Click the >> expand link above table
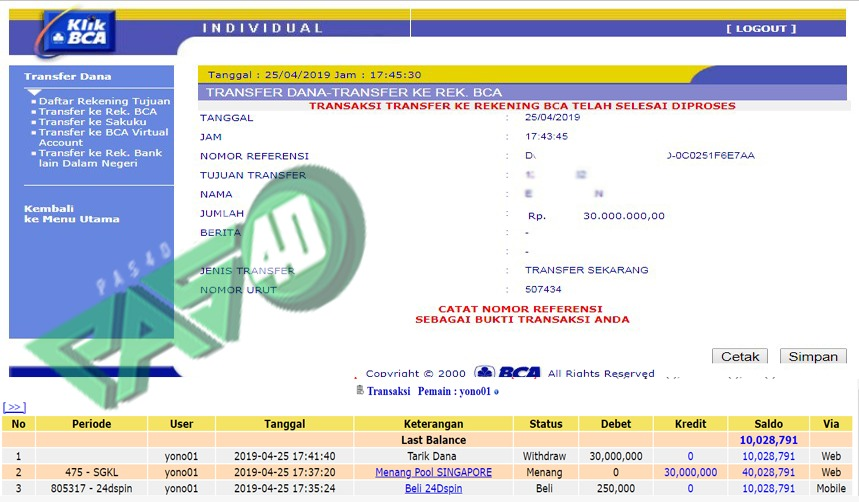 coord(14,407)
